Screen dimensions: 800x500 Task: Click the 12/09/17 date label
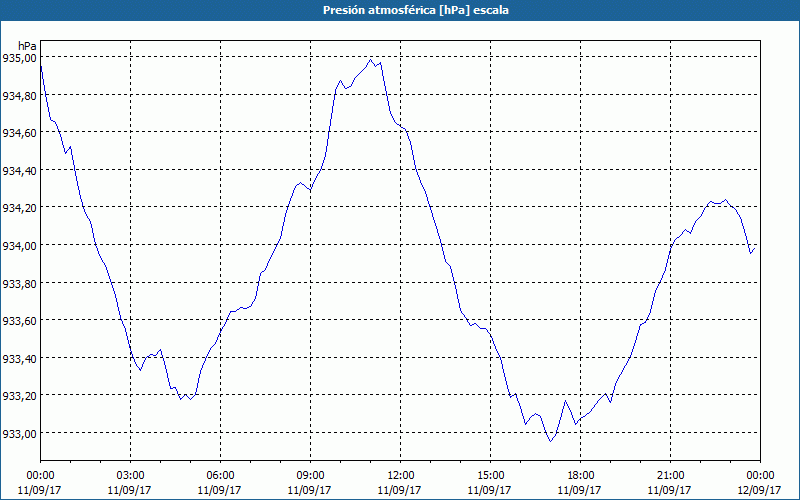pos(760,490)
